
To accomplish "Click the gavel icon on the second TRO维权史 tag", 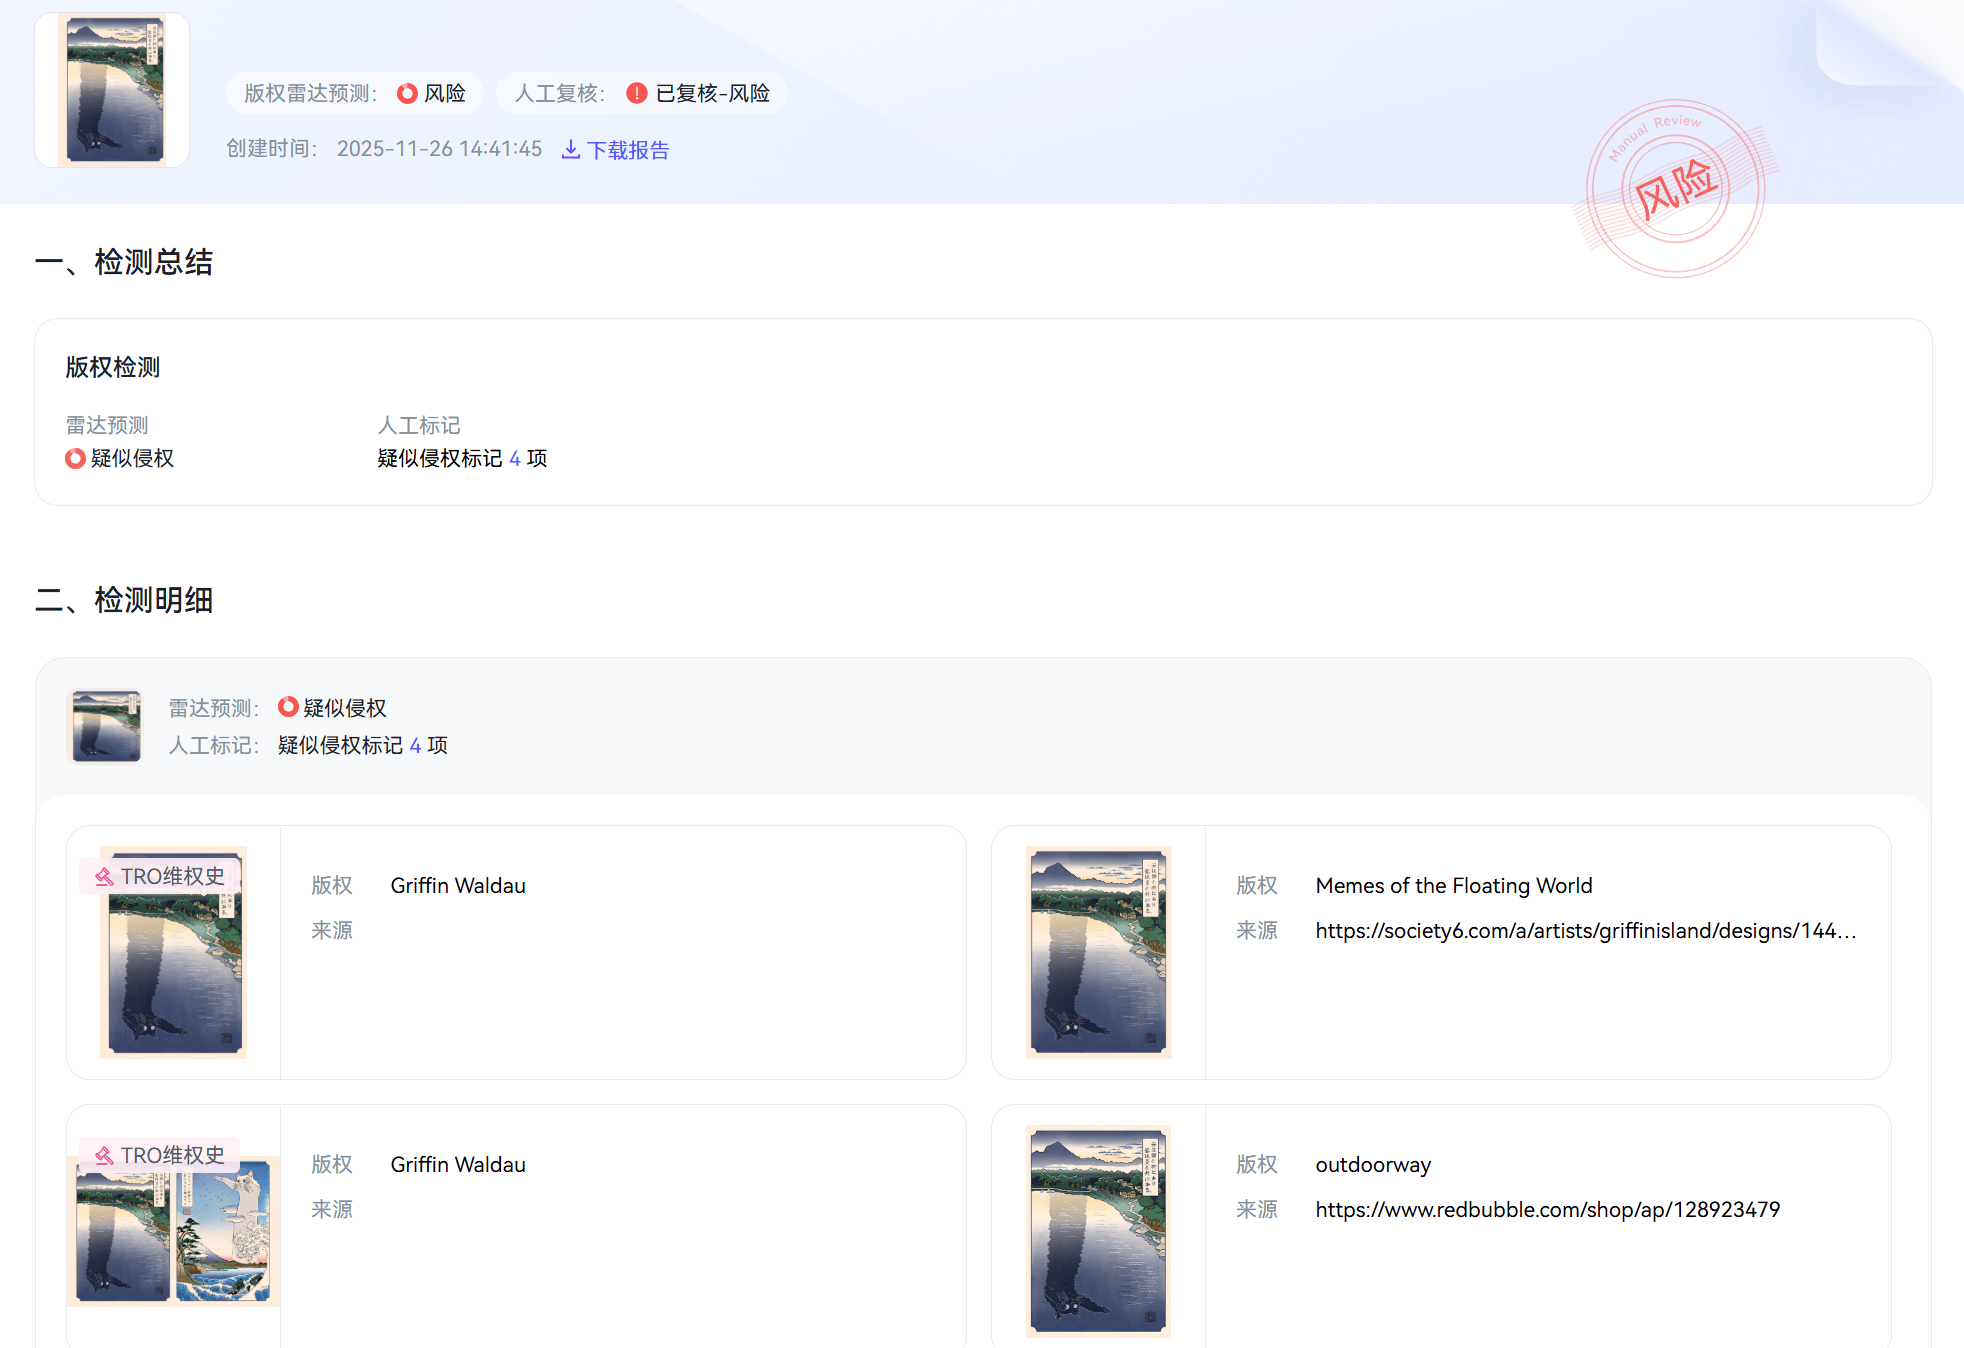I will tap(104, 1155).
